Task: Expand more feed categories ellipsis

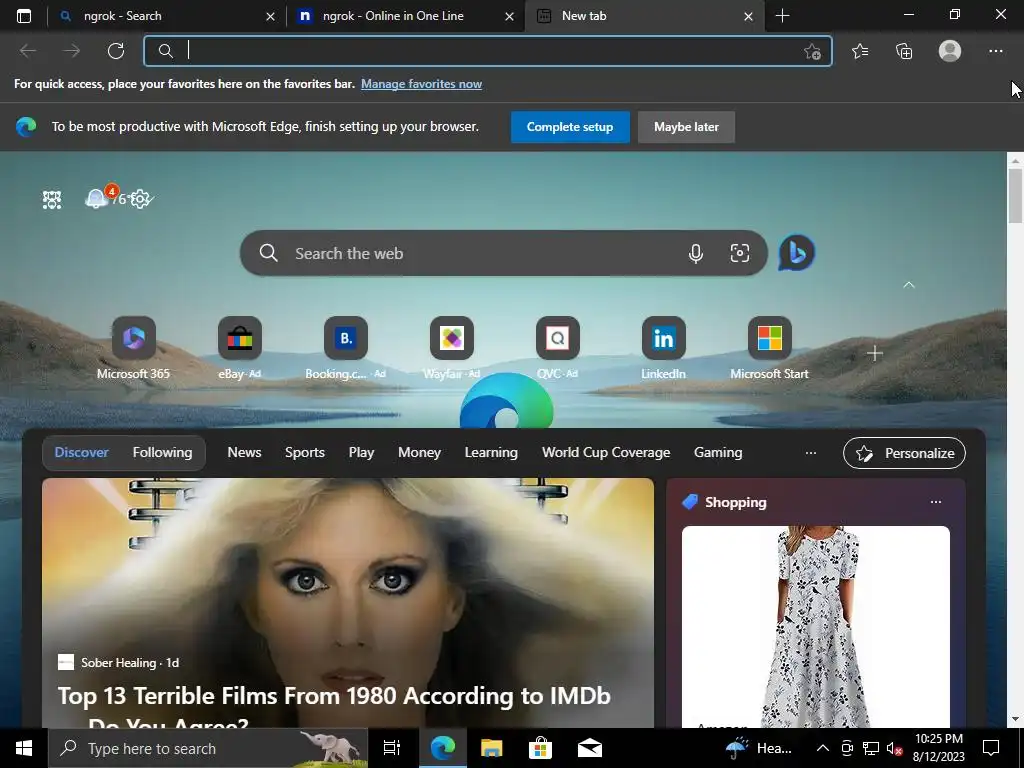Action: pos(810,453)
